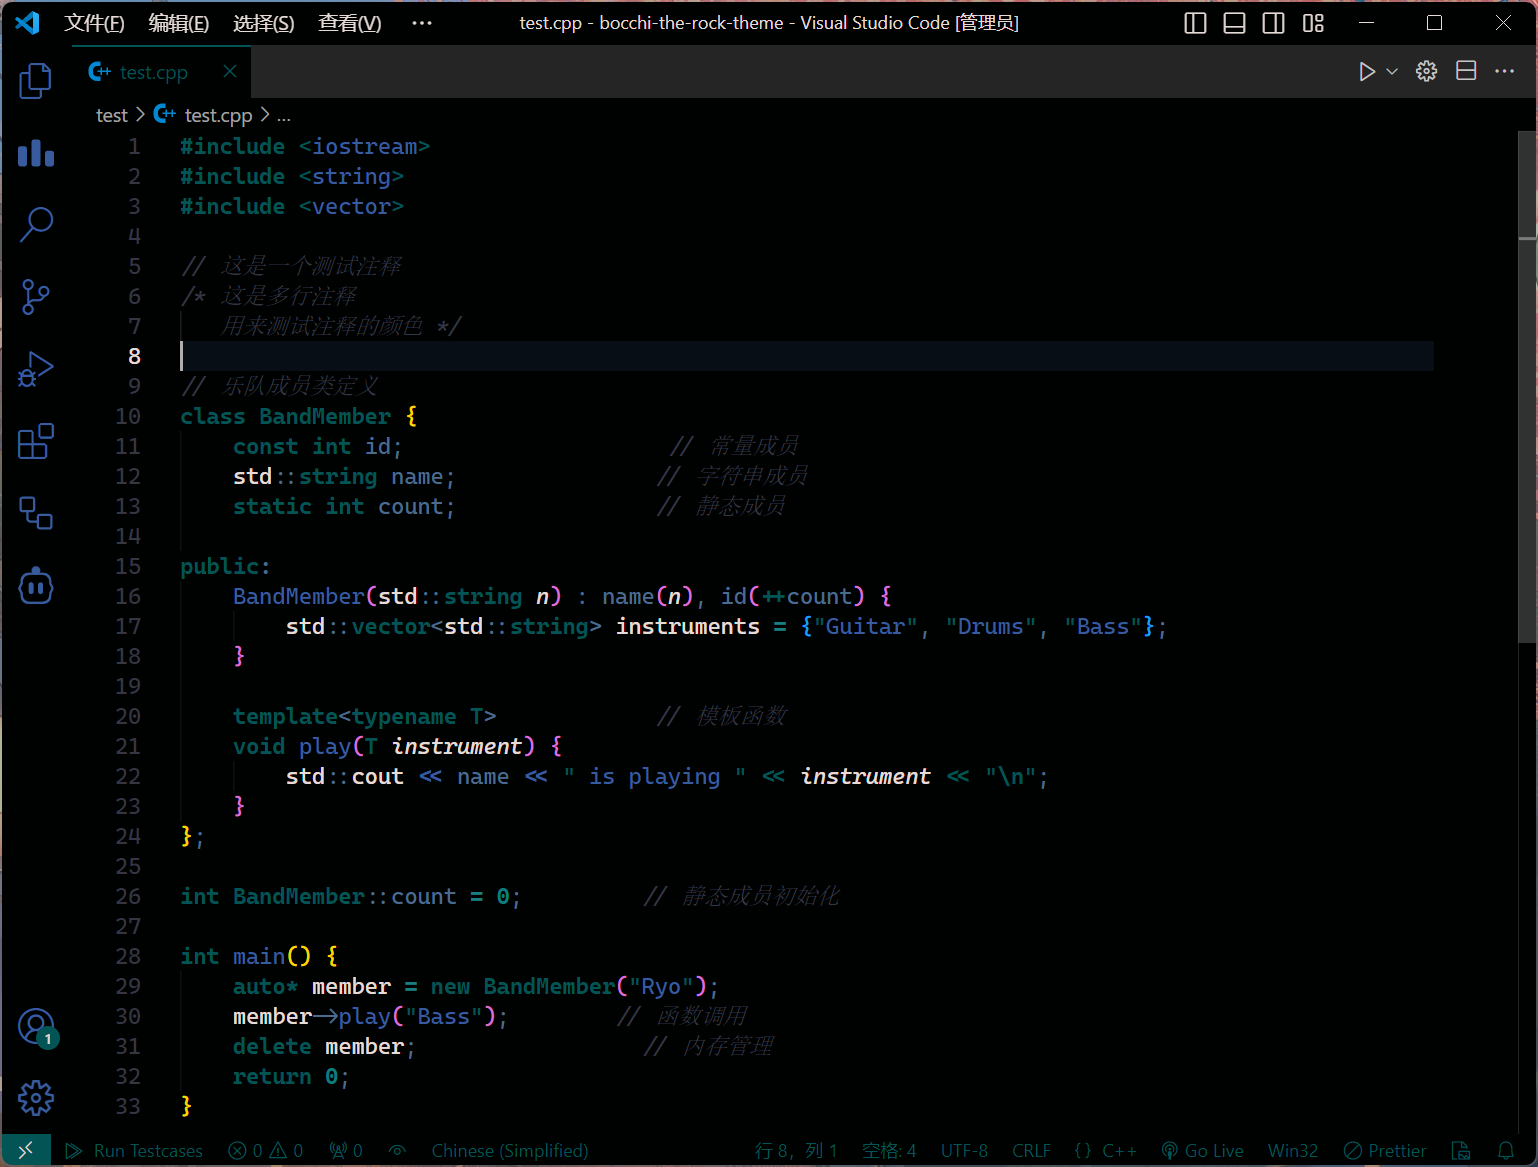Click the comment 静态成员初始化

(741, 896)
